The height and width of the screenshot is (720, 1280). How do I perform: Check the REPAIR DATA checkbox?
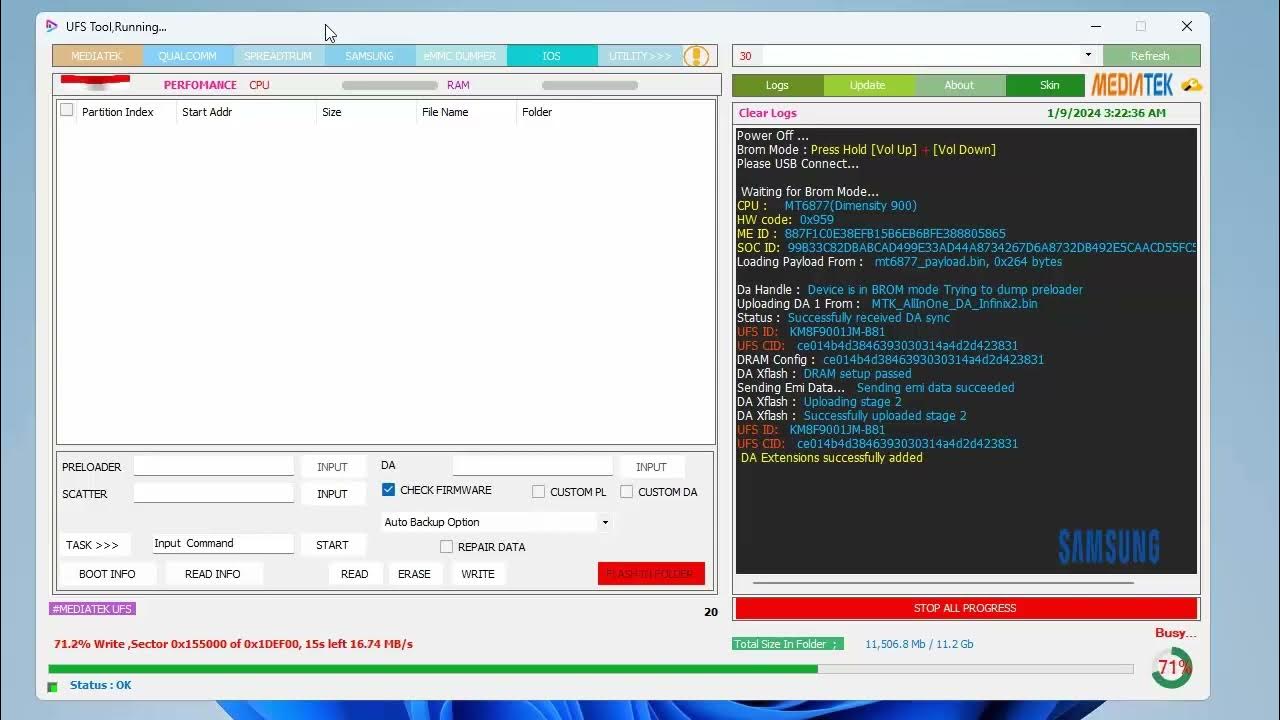pyautogui.click(x=447, y=547)
